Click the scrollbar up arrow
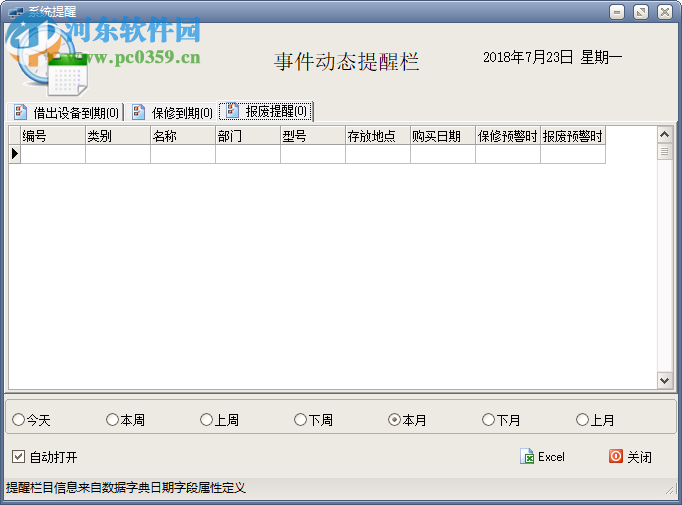The width and height of the screenshot is (682, 505). pos(664,135)
